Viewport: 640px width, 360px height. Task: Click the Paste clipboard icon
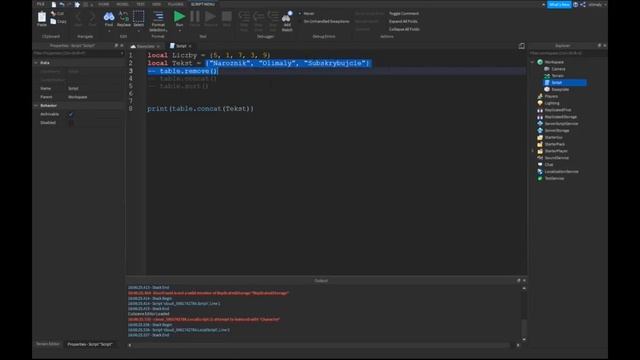click(42, 17)
